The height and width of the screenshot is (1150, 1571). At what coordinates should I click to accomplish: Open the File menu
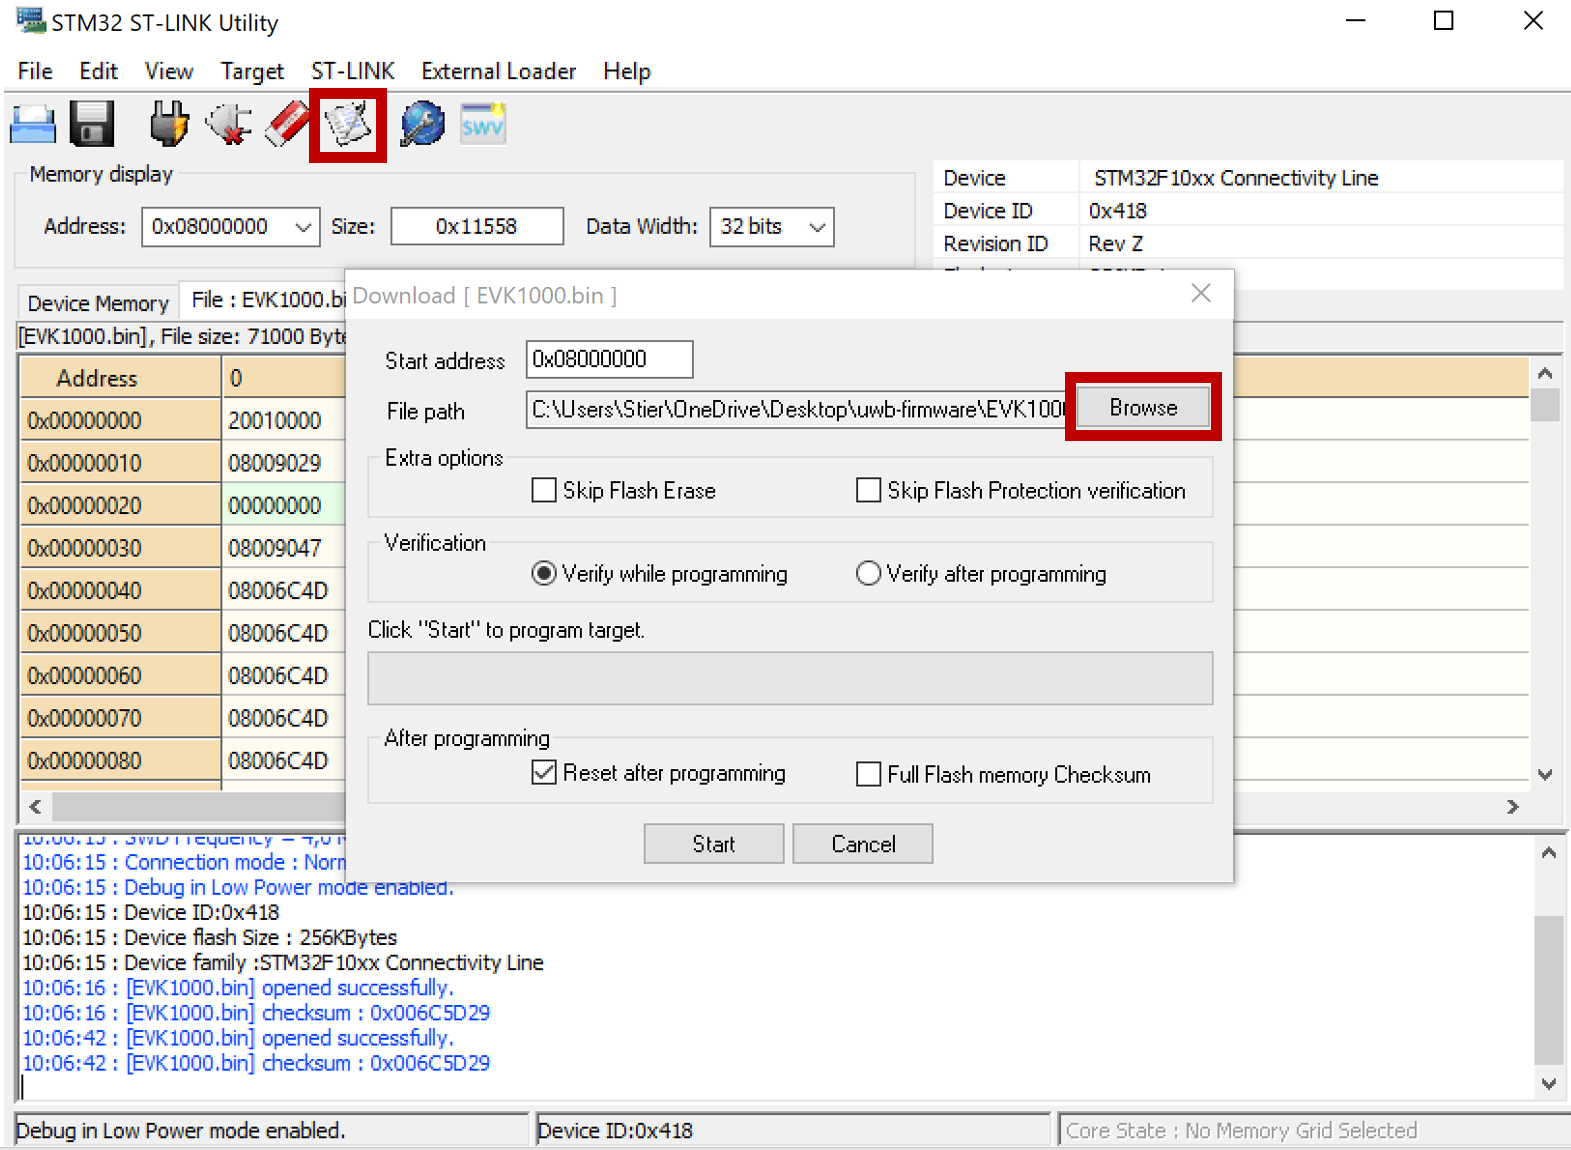pyautogui.click(x=35, y=71)
